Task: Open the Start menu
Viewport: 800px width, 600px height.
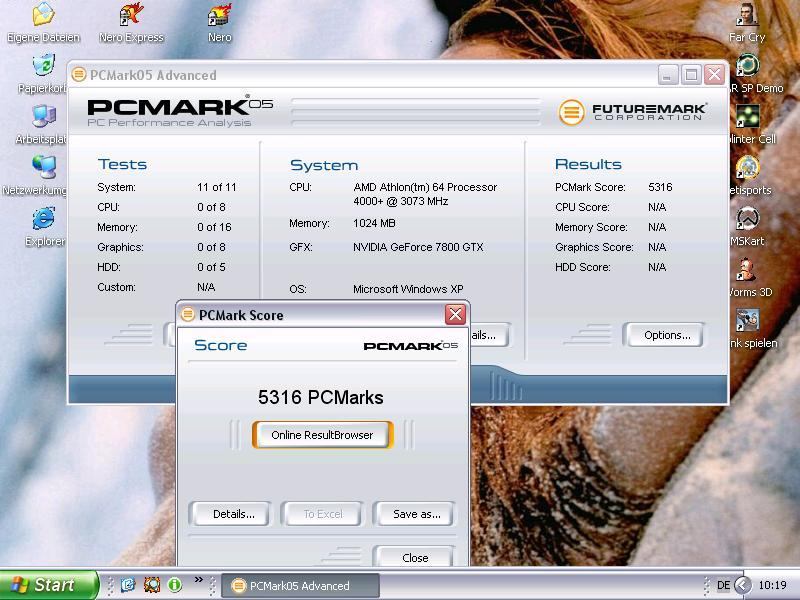Action: [48, 585]
